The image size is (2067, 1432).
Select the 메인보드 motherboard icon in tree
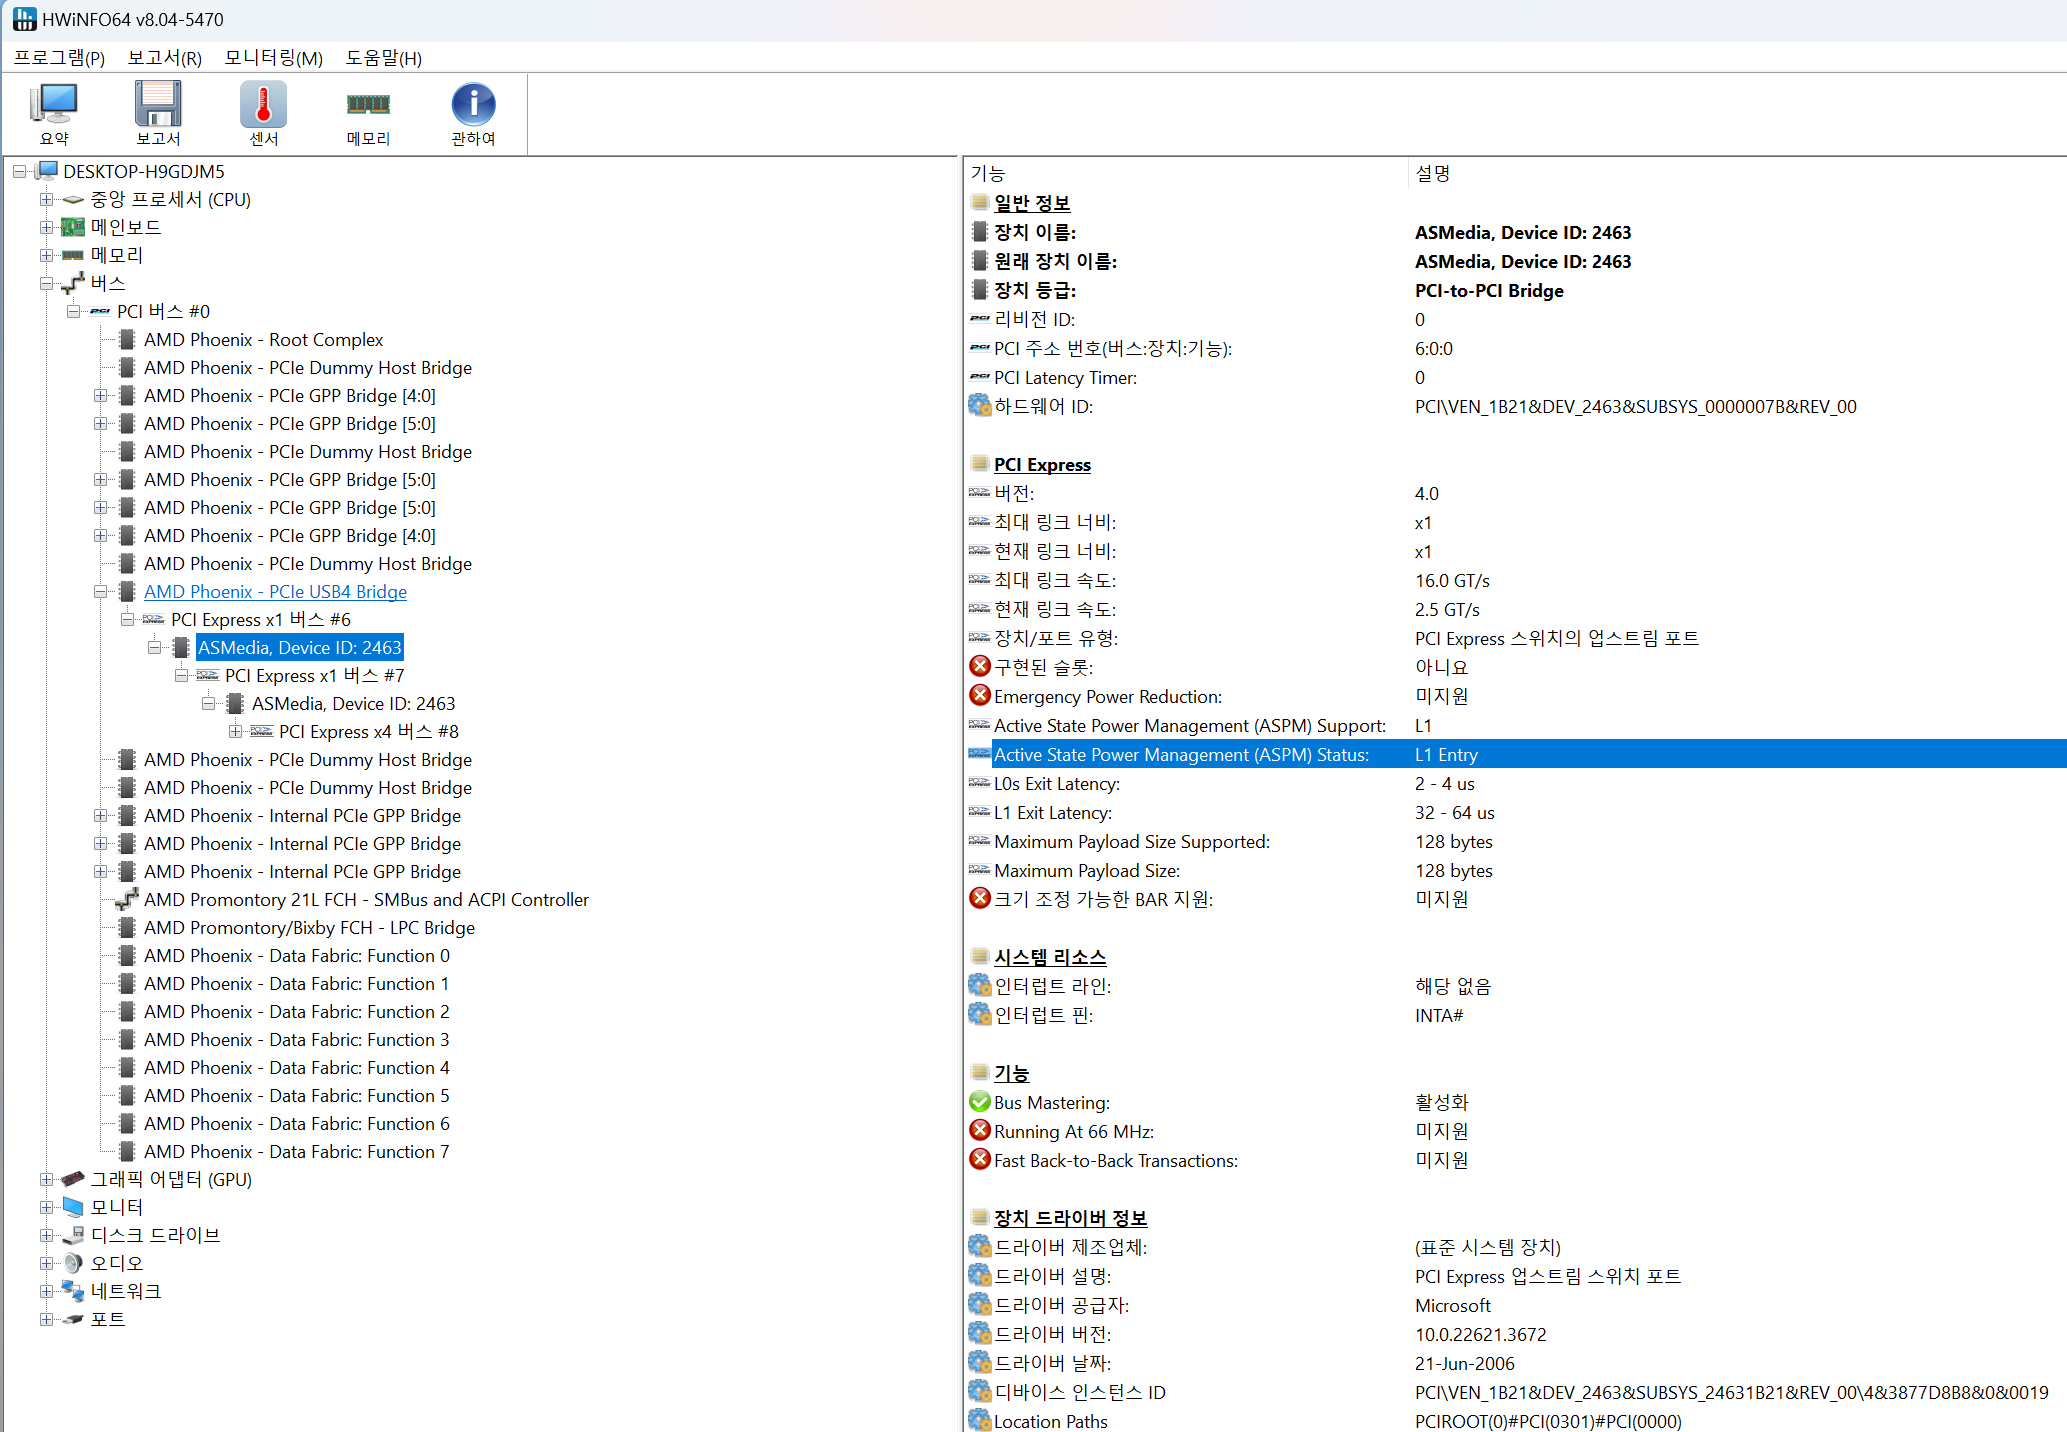pyautogui.click(x=73, y=227)
